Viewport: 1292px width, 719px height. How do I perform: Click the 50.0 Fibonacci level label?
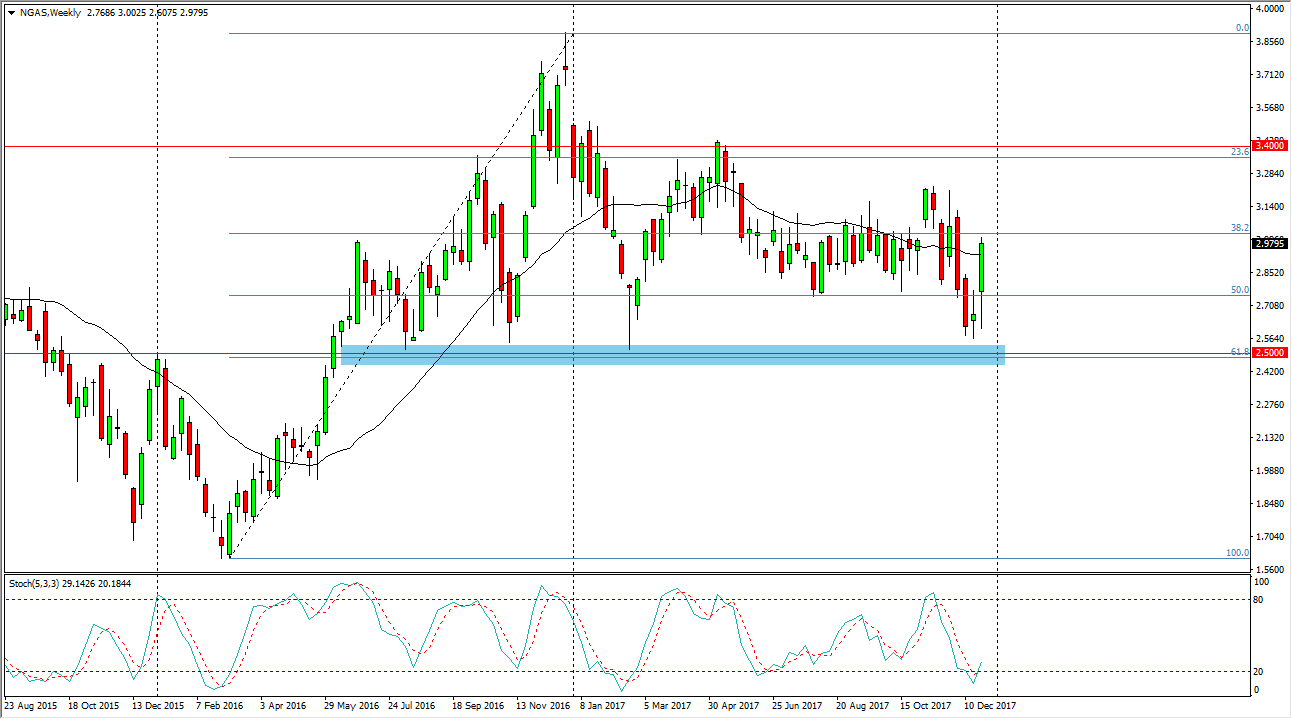pyautogui.click(x=1239, y=290)
